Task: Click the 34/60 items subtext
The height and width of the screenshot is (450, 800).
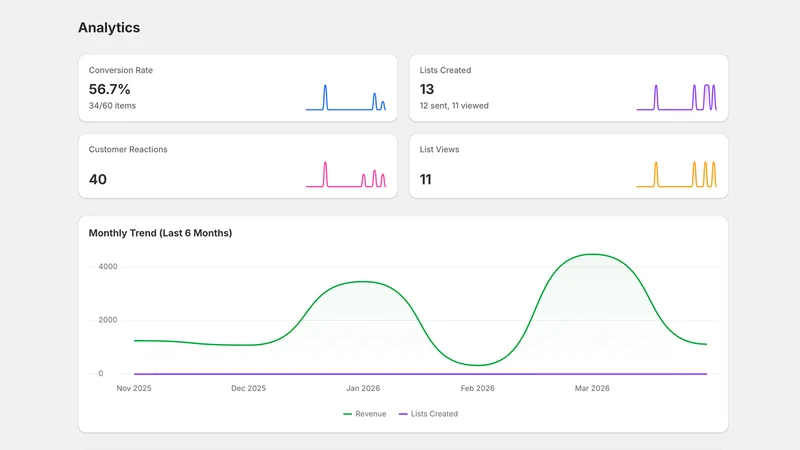Action: click(x=112, y=106)
